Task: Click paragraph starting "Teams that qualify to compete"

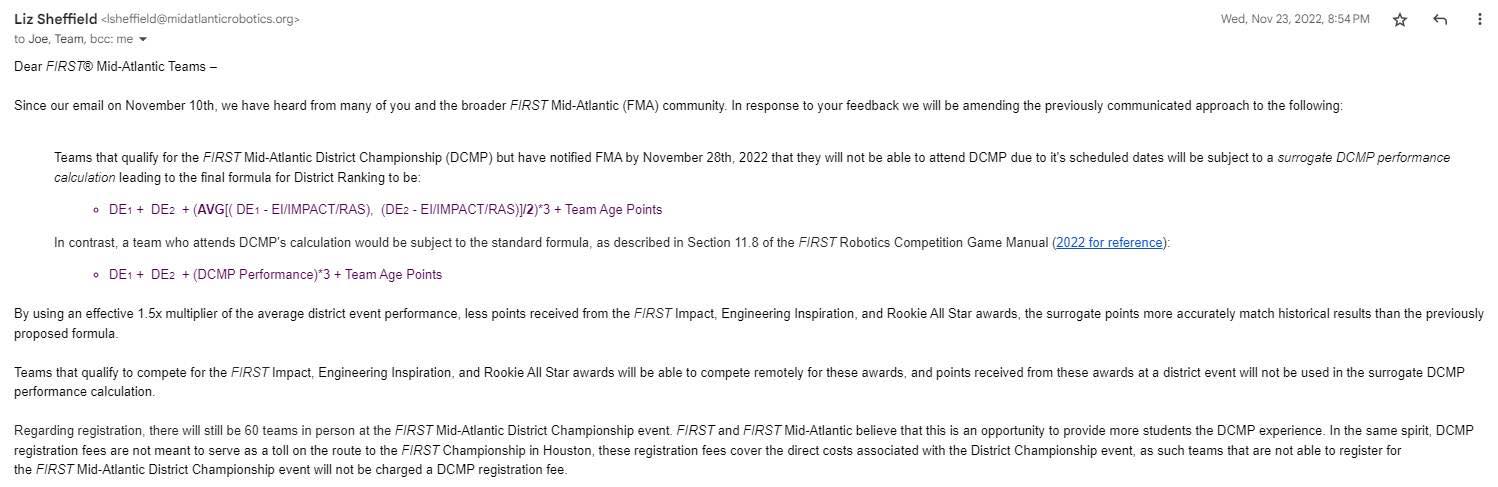Action: click(739, 382)
